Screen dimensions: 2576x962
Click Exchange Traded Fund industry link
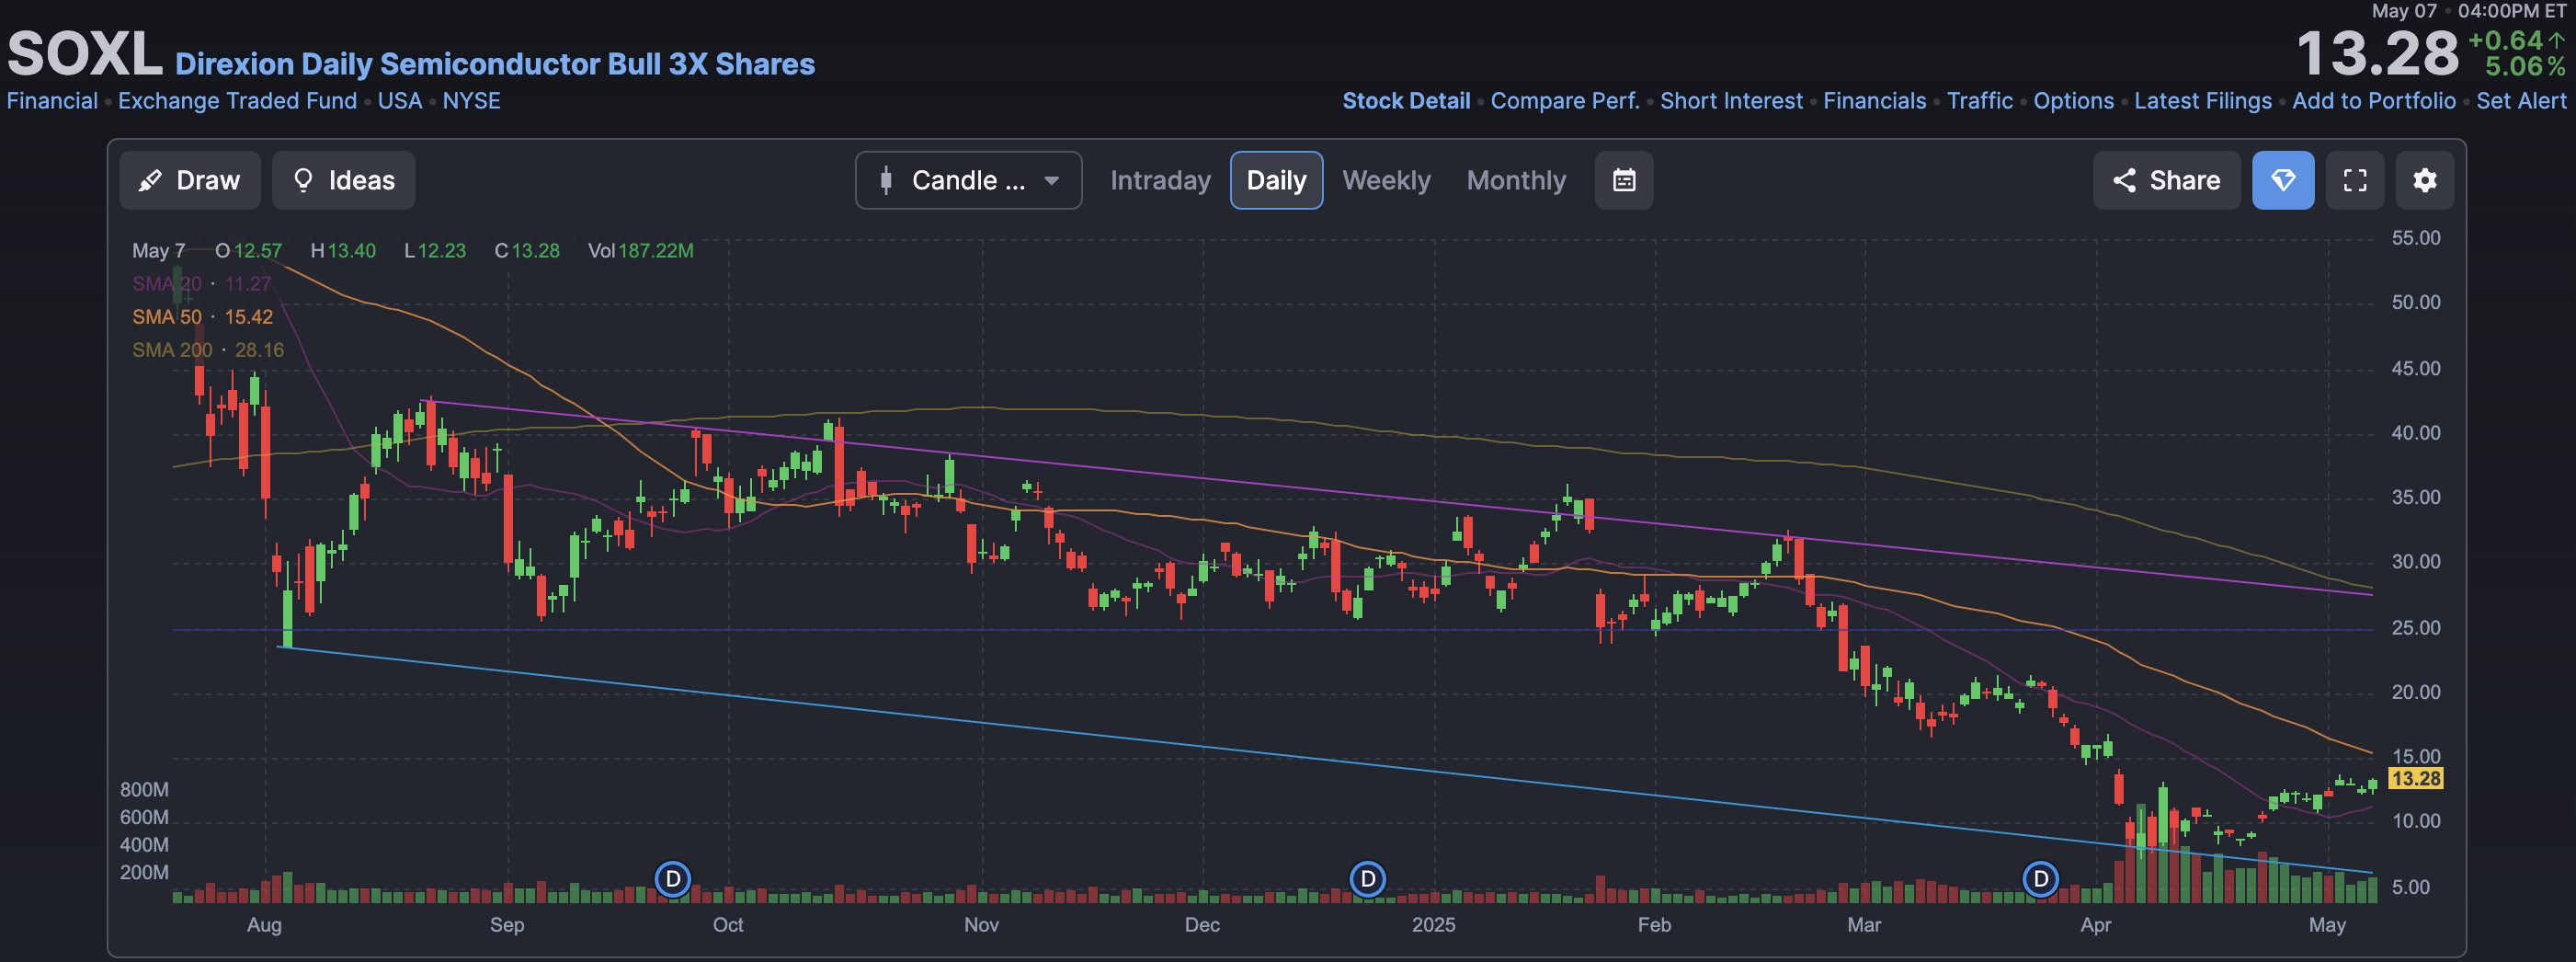click(x=237, y=101)
